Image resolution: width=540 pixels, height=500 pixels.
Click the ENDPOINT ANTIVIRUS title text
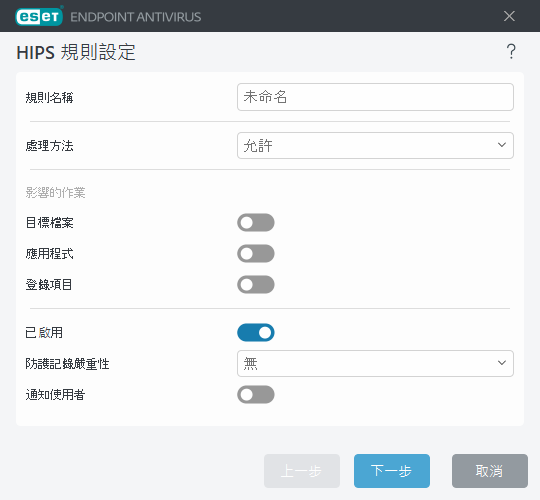coord(136,17)
